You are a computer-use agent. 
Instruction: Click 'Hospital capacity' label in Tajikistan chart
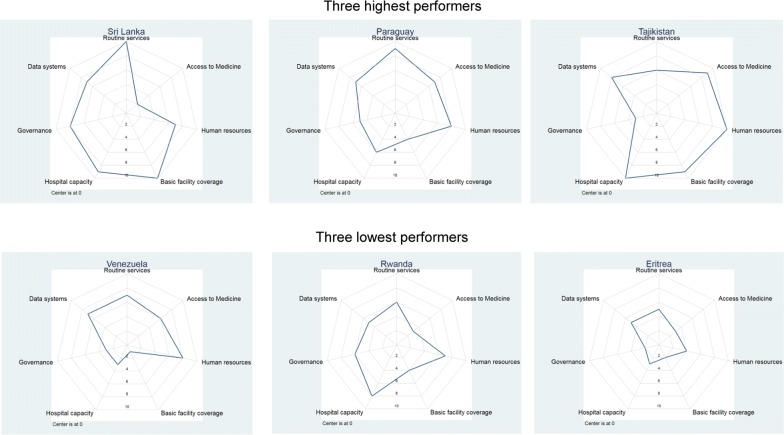[x=598, y=182]
